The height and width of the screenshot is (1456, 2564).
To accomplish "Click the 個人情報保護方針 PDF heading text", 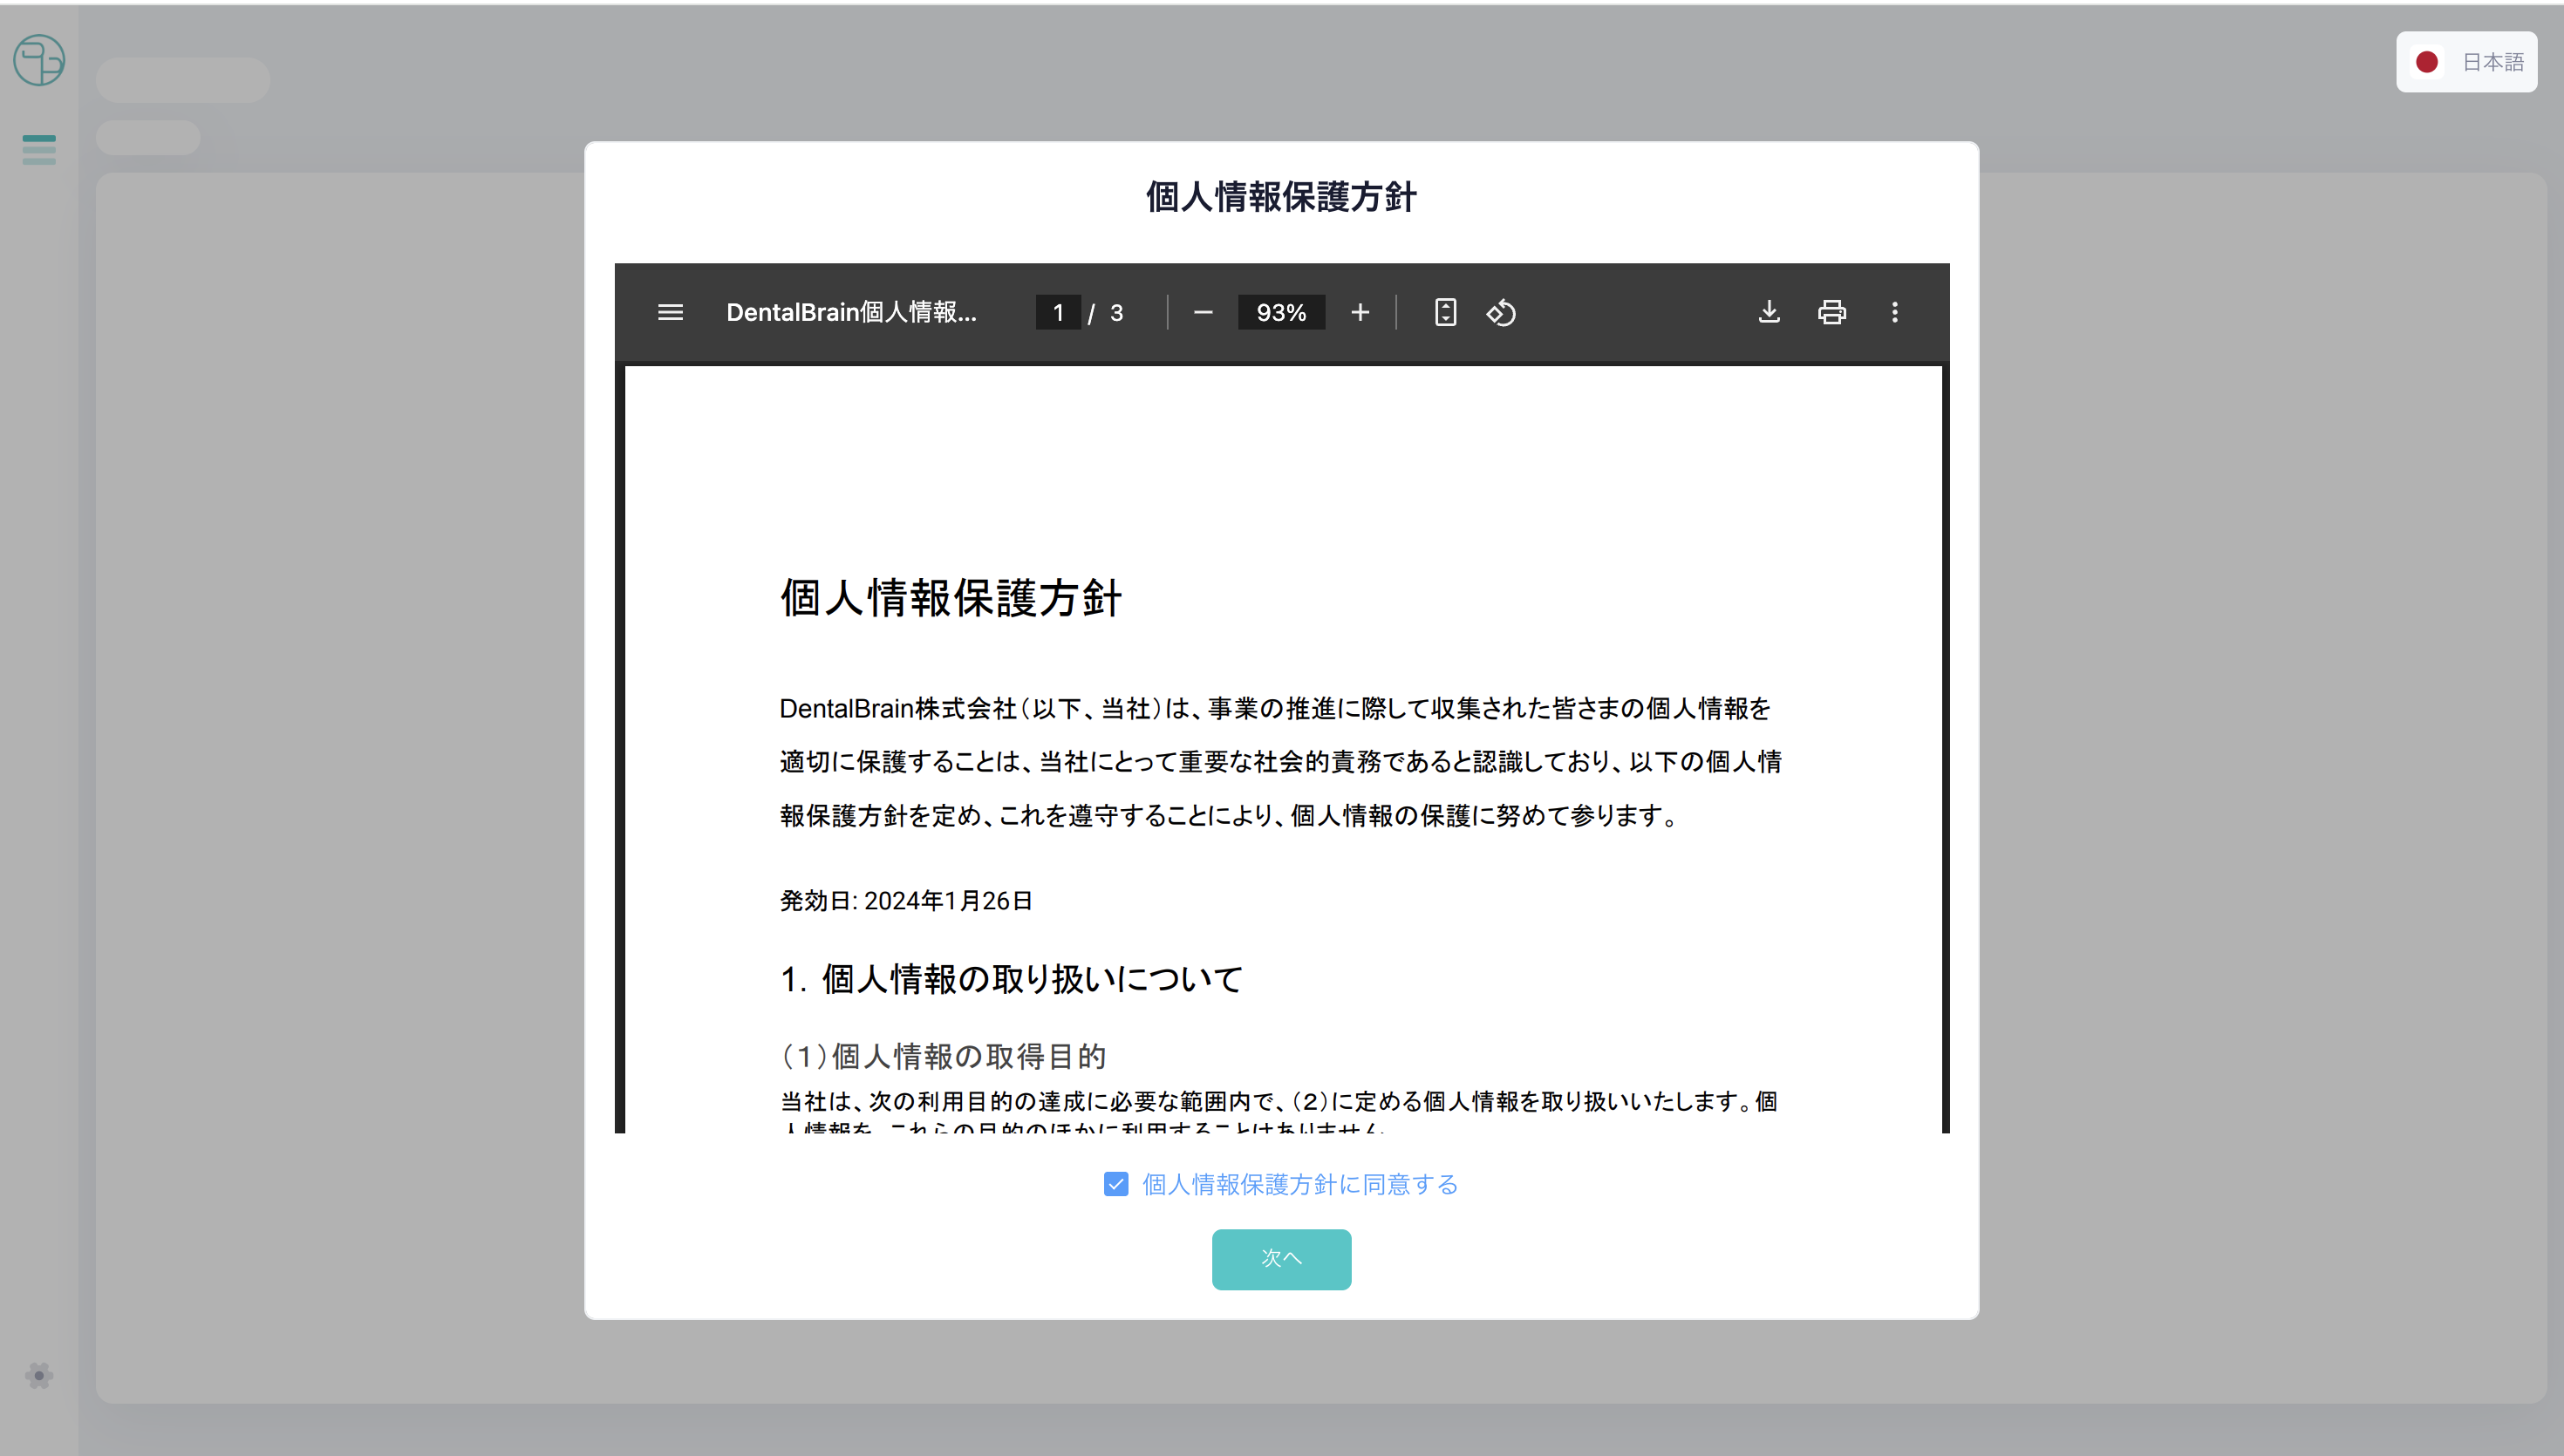I will point(951,598).
